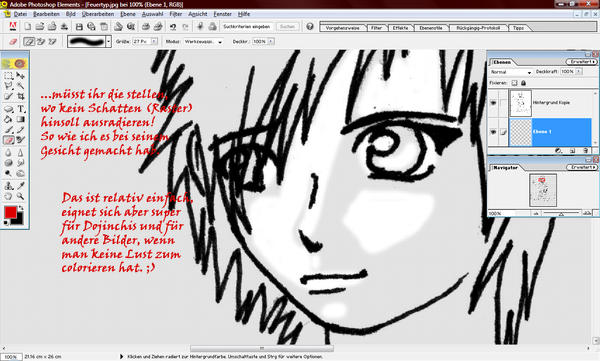Viewport: 600px width, 361px height.
Task: Toggle the lock transparent pixels checkbox
Action: pyautogui.click(x=515, y=83)
